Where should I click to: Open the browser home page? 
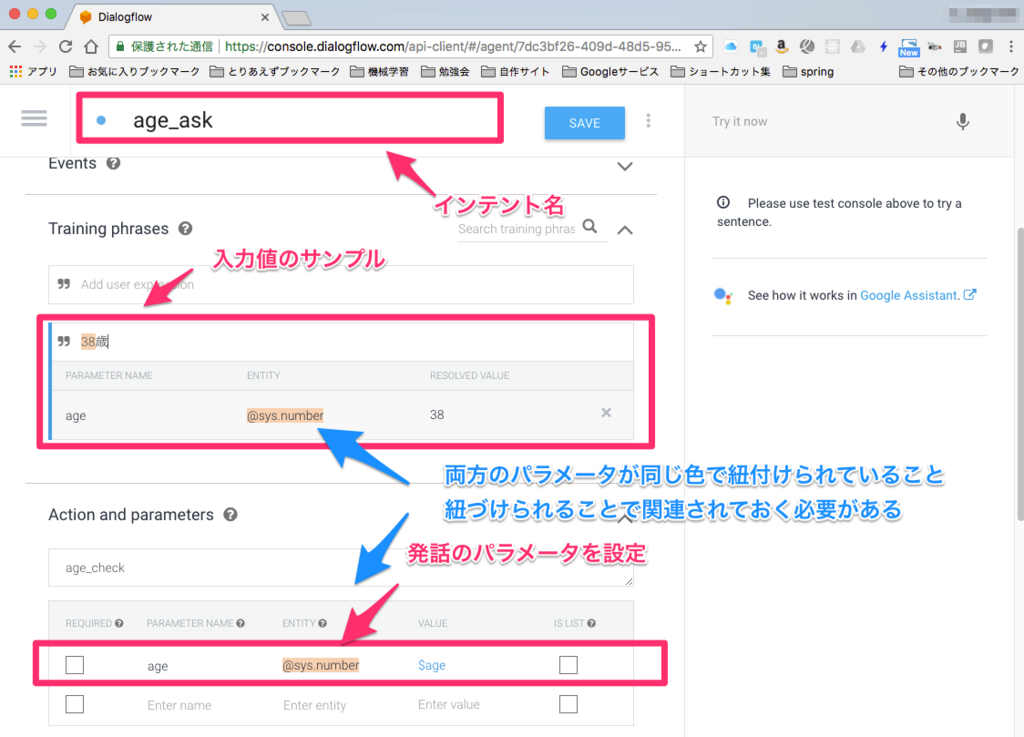[91, 46]
